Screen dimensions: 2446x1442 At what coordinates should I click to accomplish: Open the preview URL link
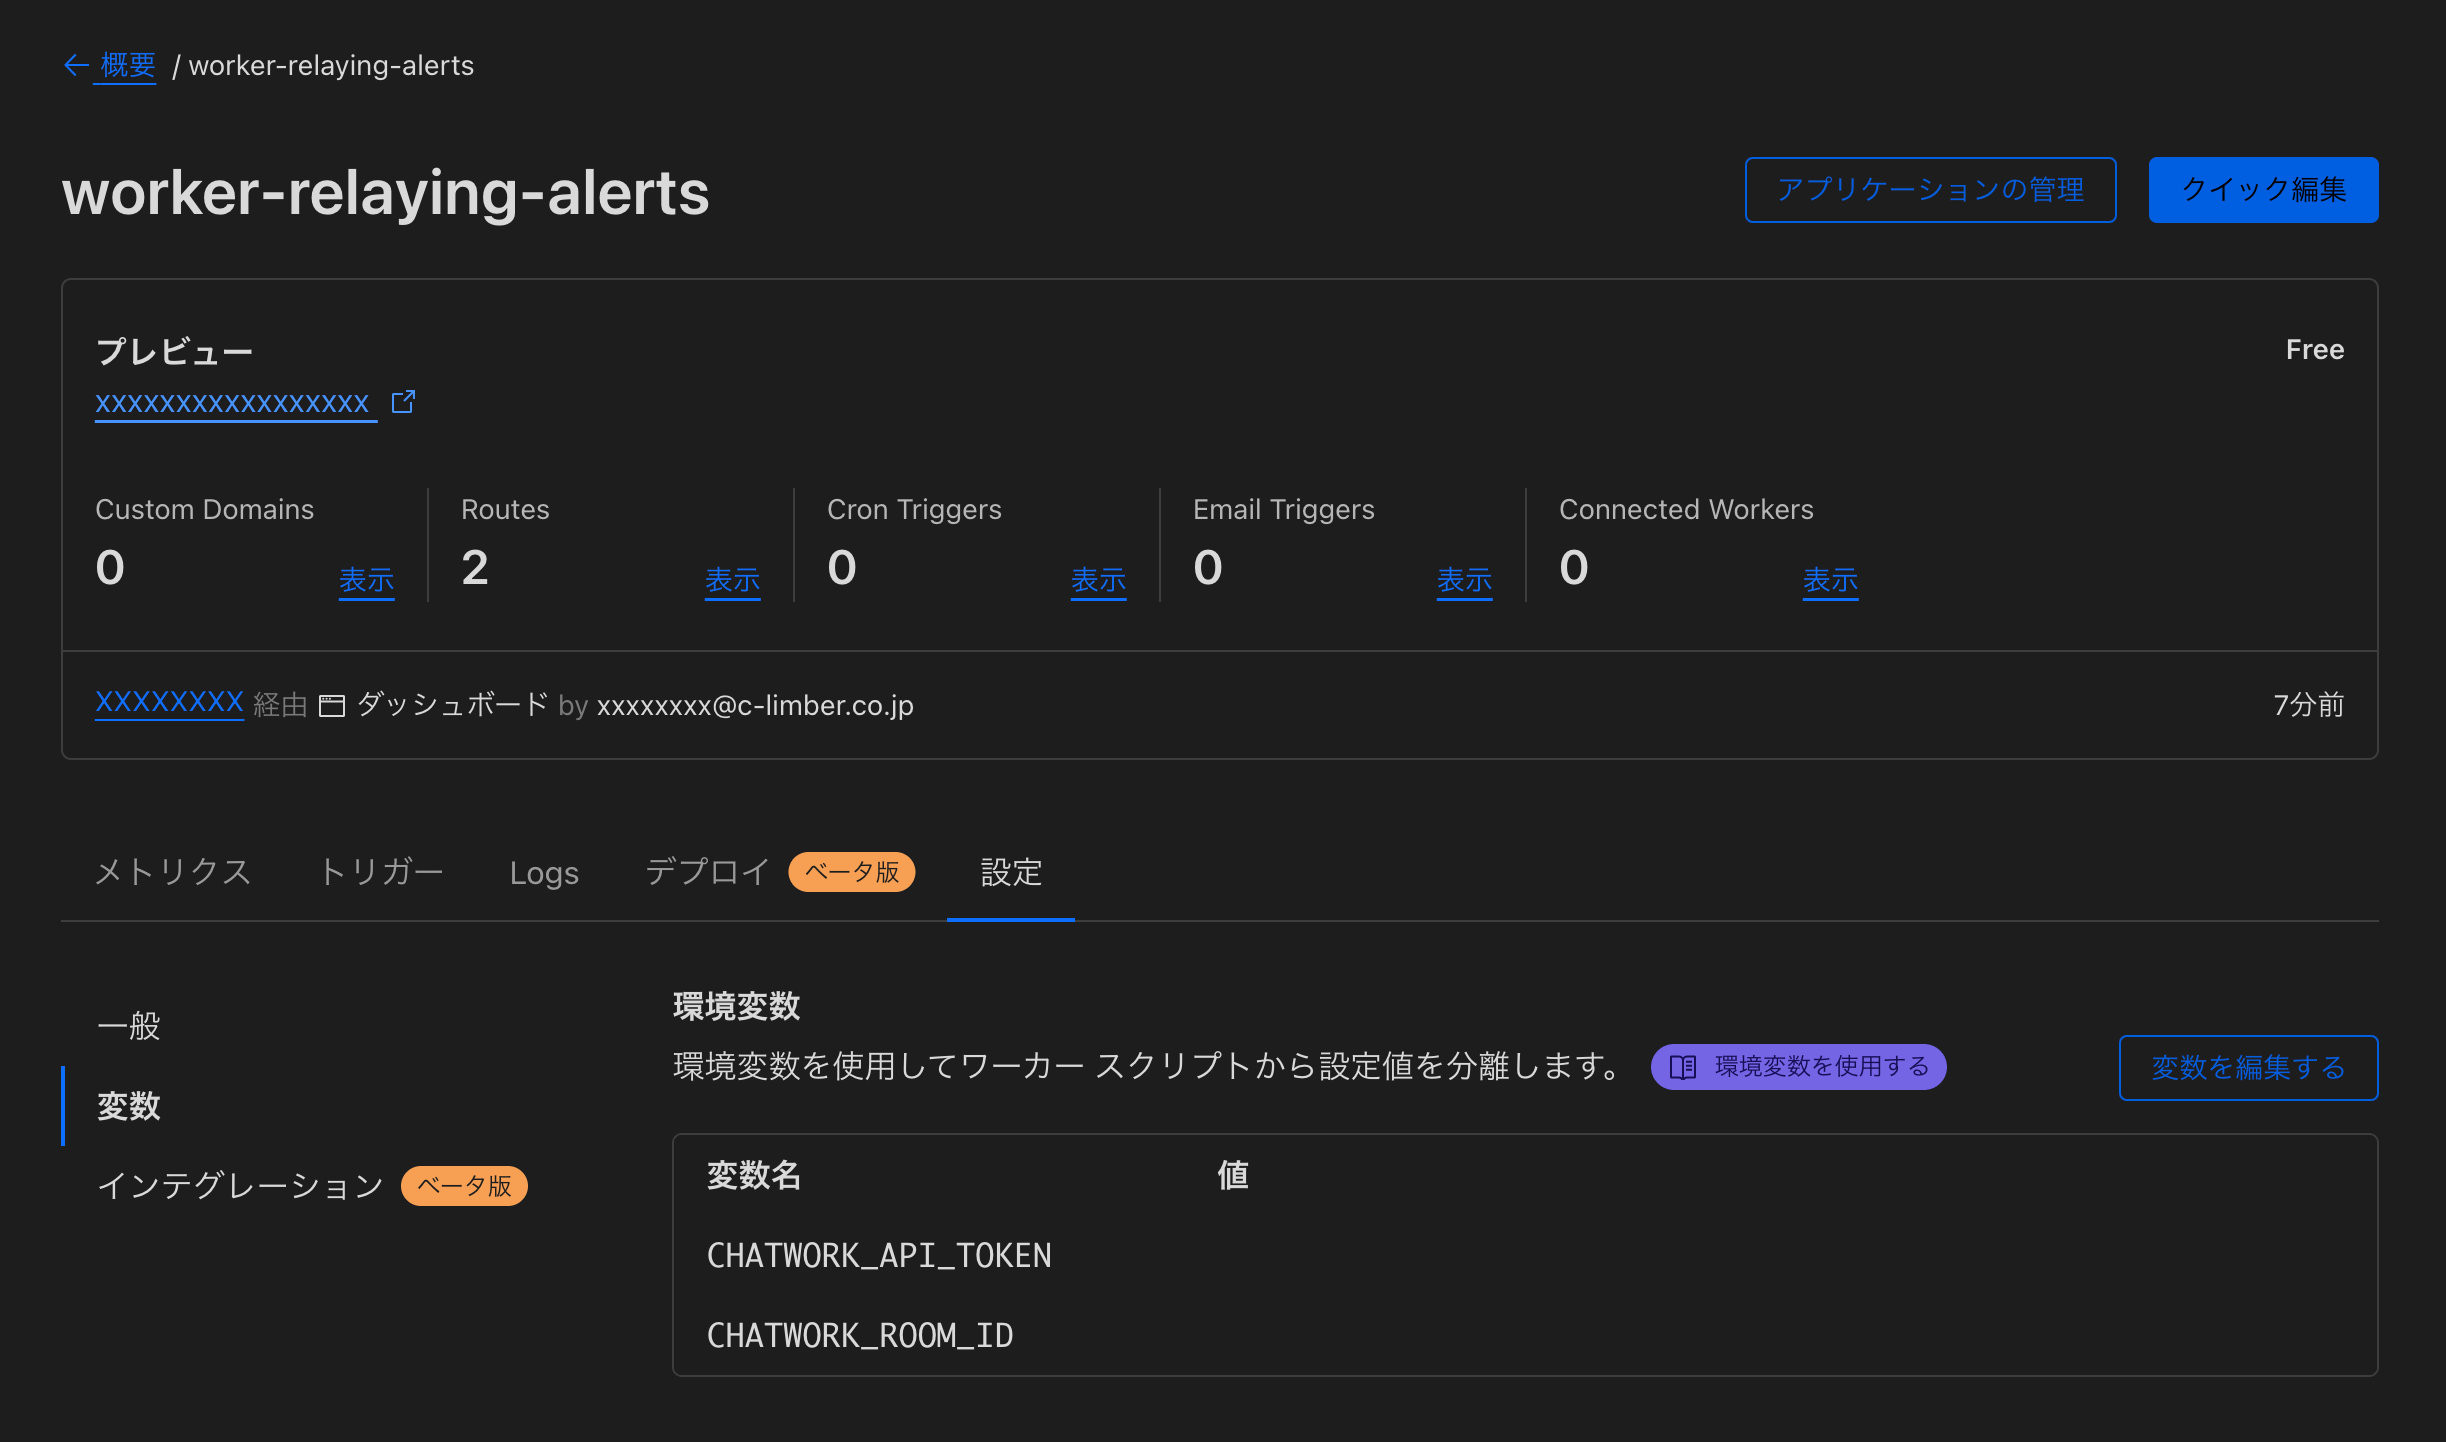(x=234, y=402)
